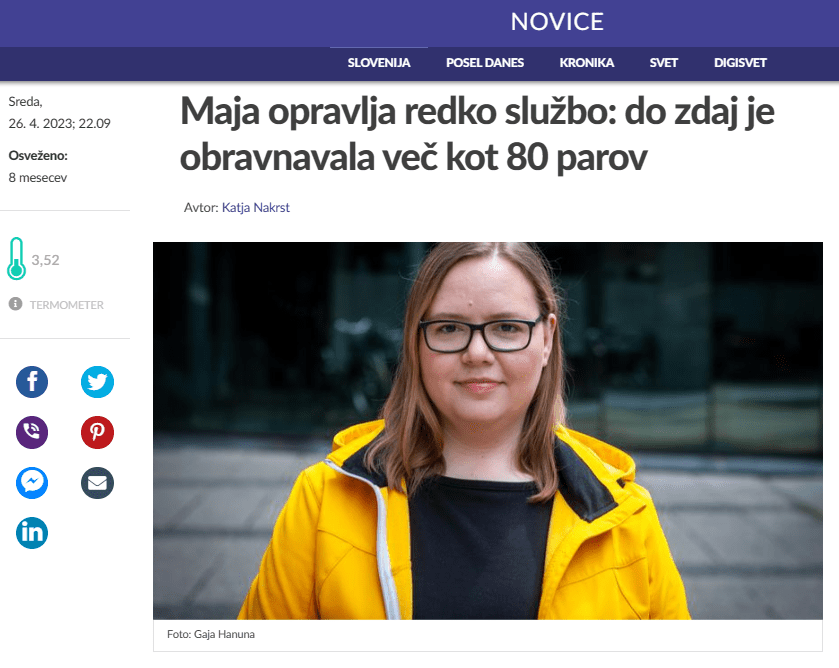Image resolution: width=839 pixels, height=668 pixels.
Task: Go to Posel danes section
Action: tap(485, 63)
